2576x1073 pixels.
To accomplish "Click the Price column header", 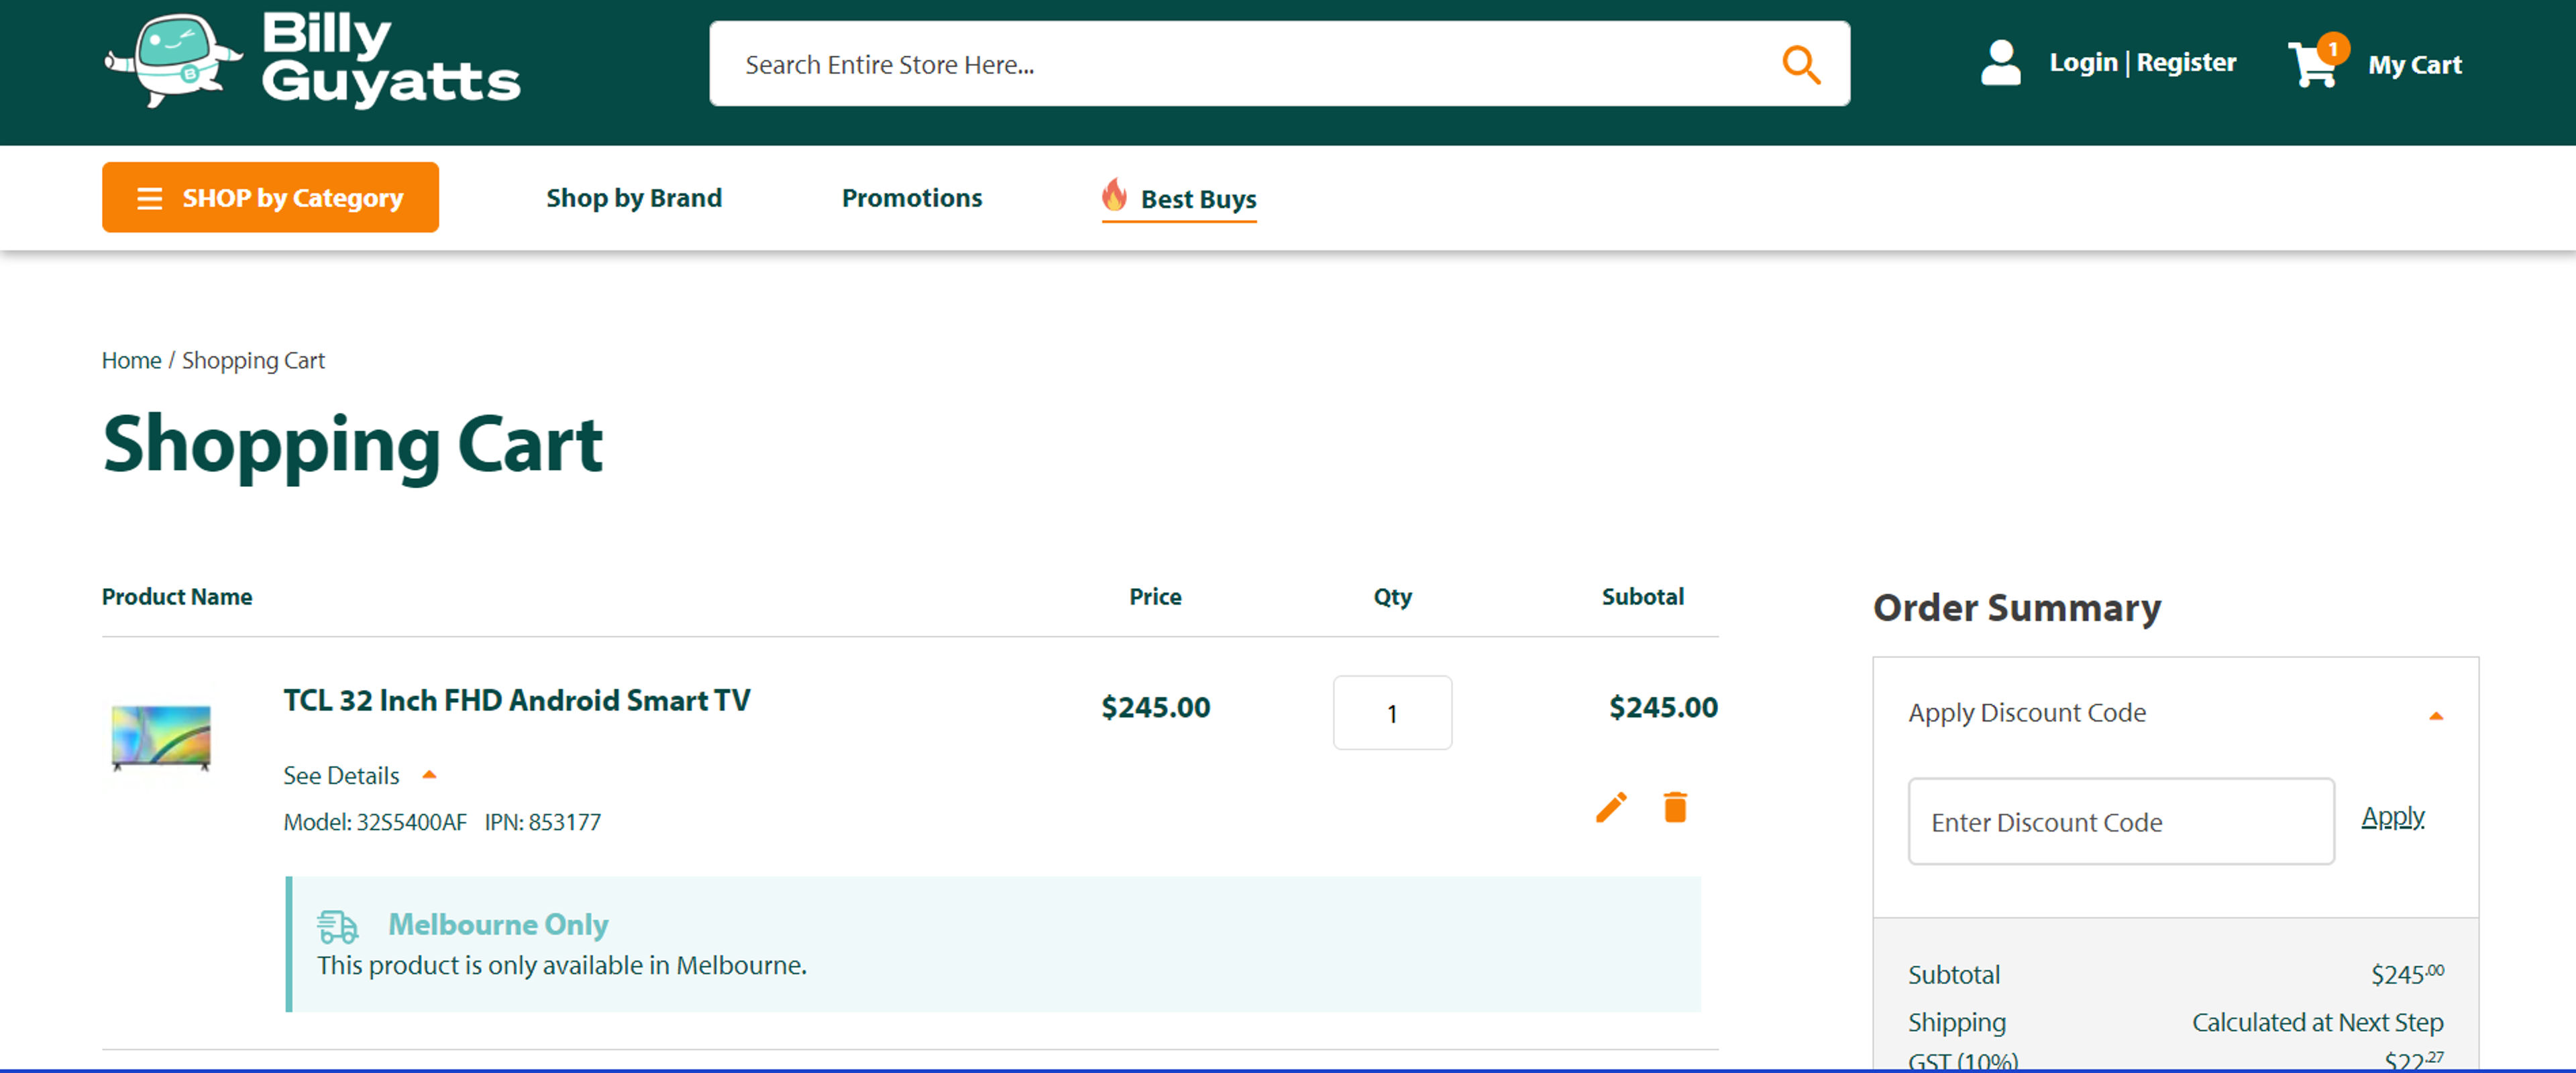I will 1155,597.
